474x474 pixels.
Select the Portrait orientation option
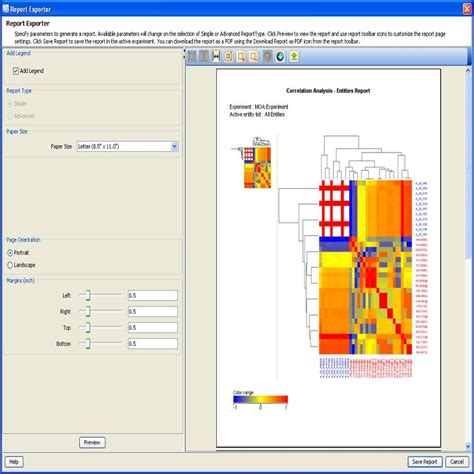click(x=10, y=253)
